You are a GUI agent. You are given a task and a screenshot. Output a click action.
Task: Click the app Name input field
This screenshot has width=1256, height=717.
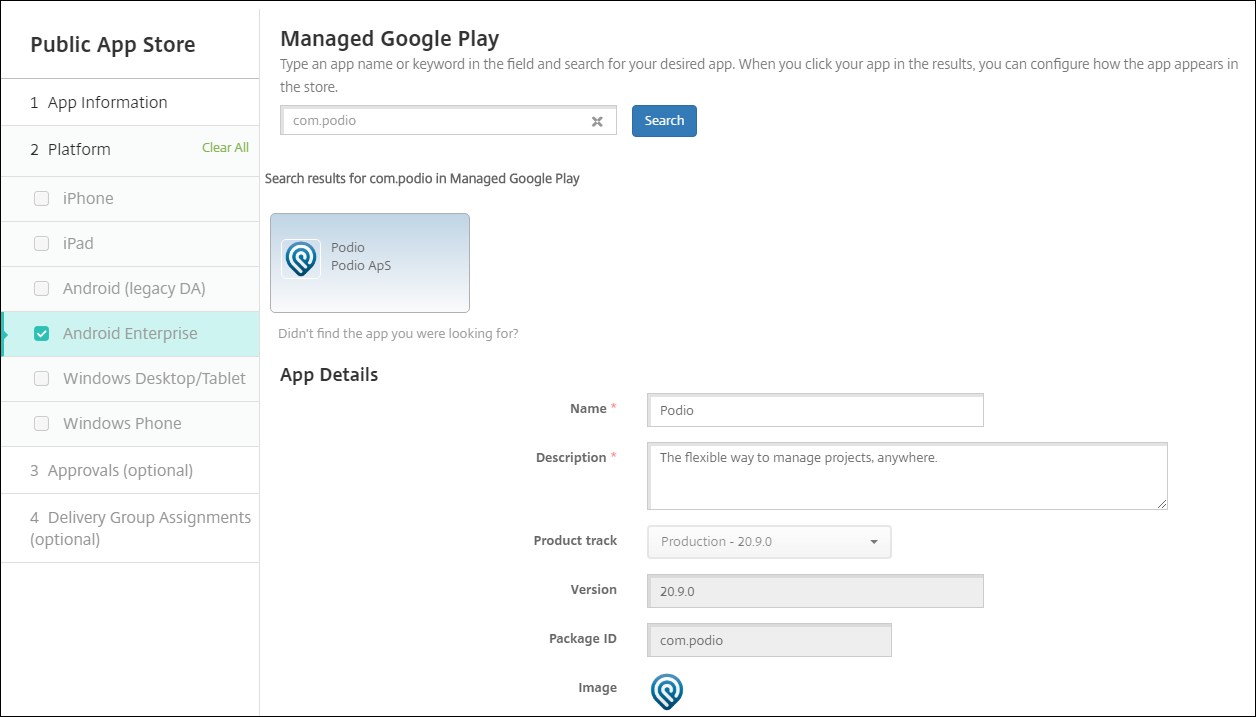[x=815, y=411]
